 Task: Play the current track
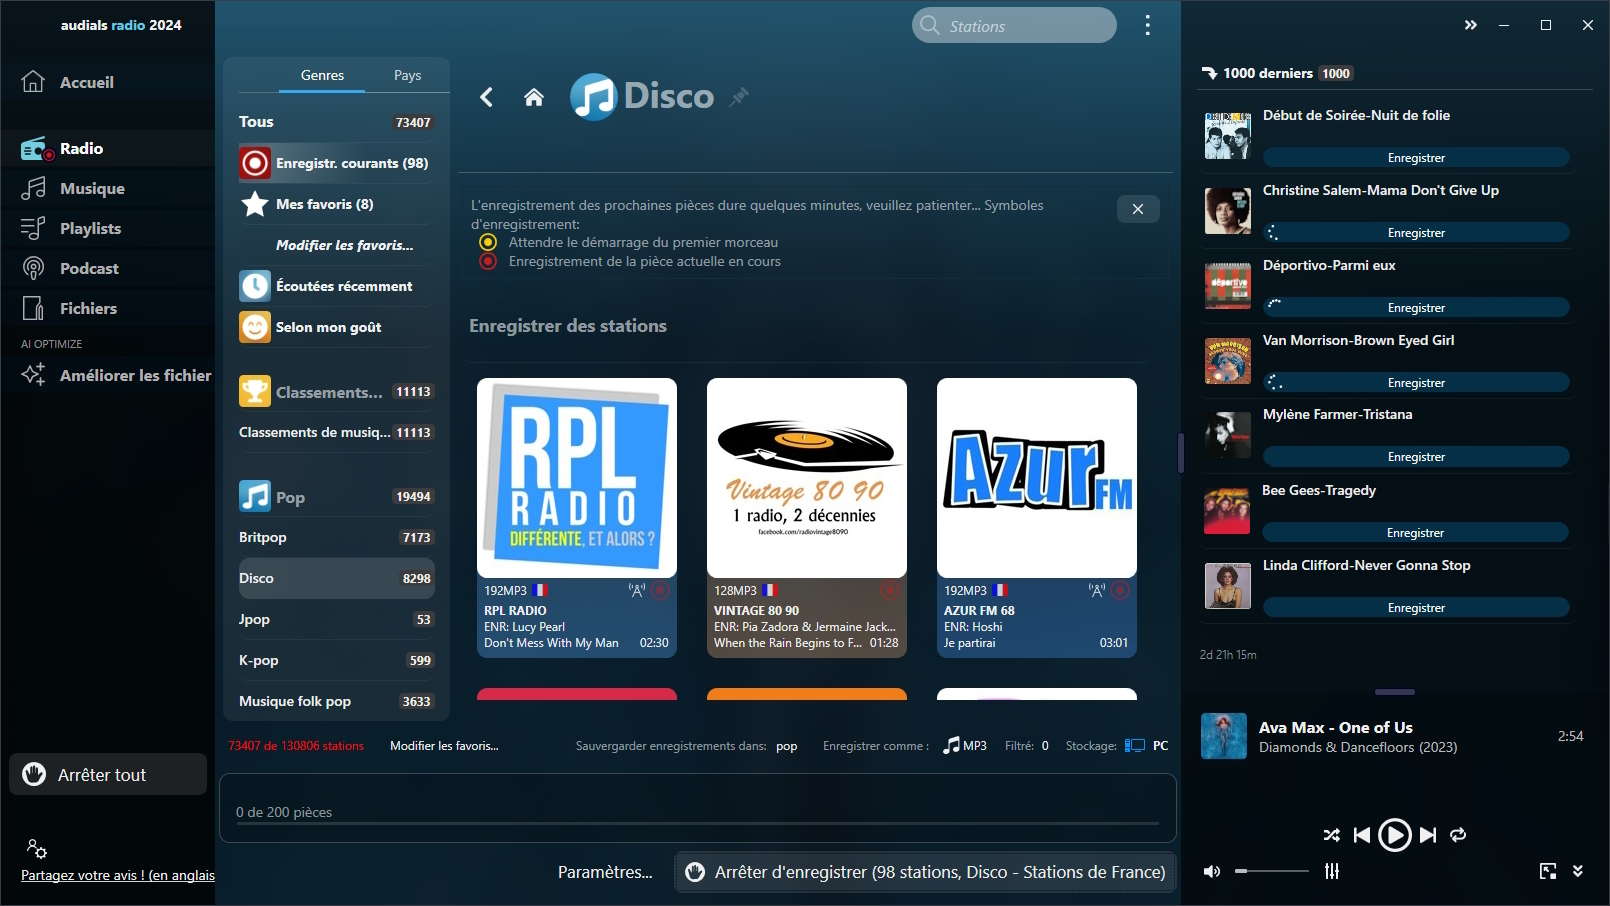coord(1394,835)
